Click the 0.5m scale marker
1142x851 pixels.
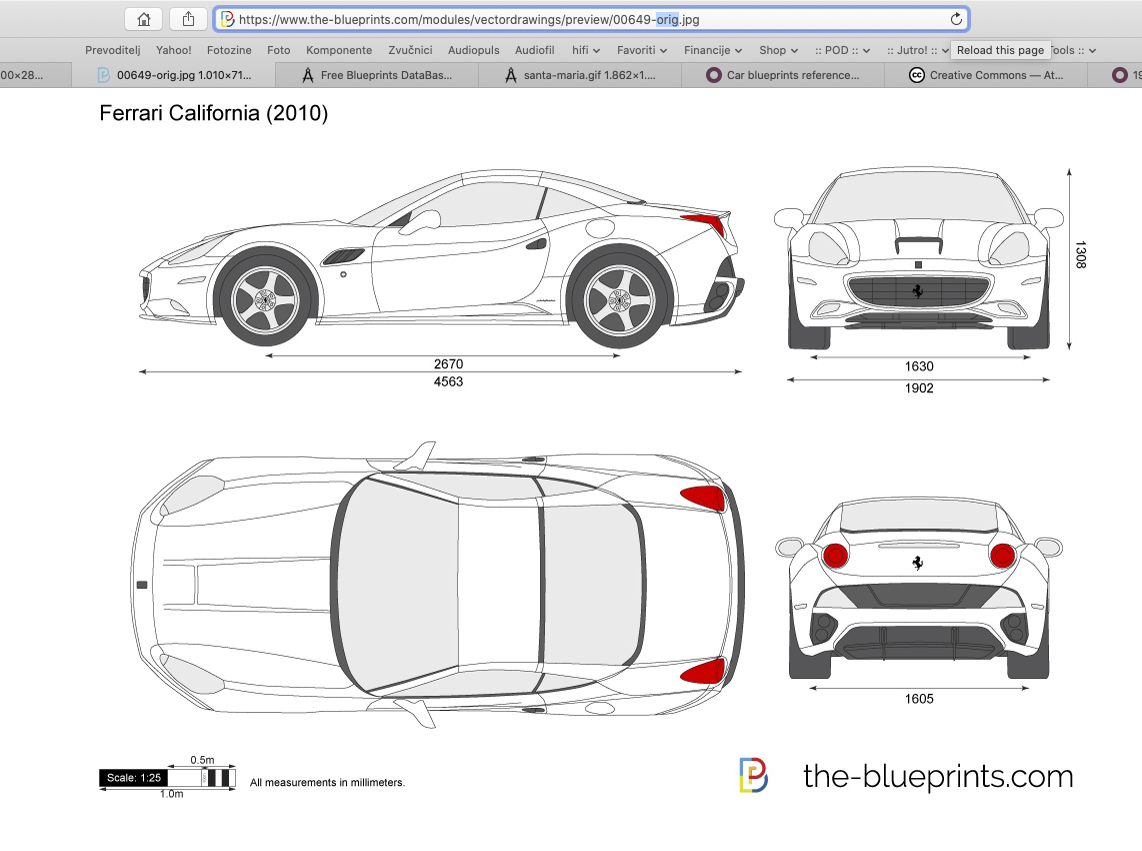(x=202, y=760)
